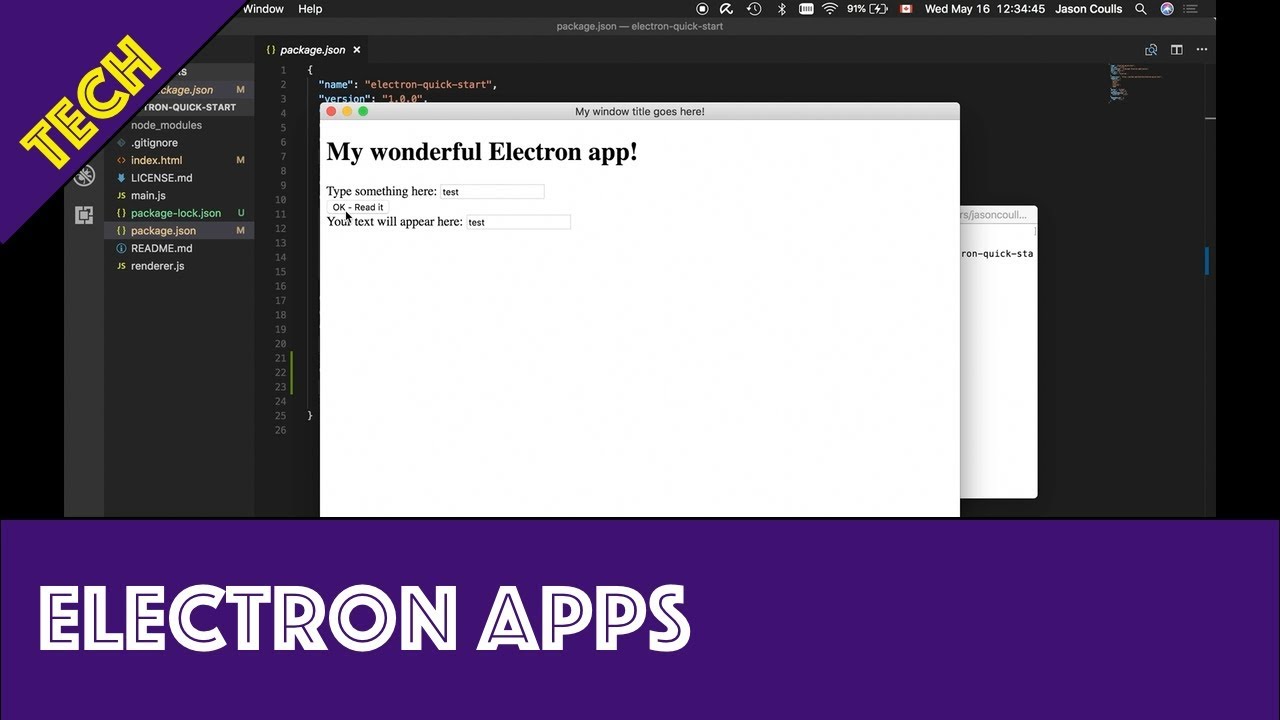Close the Electron app with red button
The image size is (1280, 720).
(332, 111)
